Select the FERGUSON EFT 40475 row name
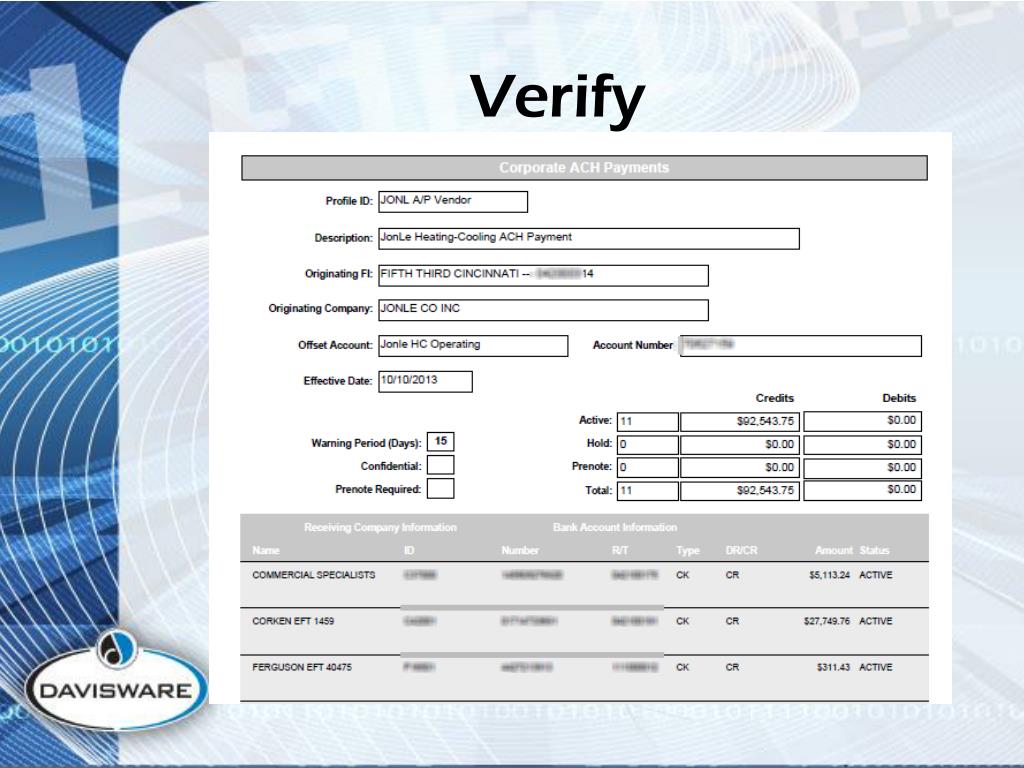The width and height of the screenshot is (1024, 768). point(302,667)
